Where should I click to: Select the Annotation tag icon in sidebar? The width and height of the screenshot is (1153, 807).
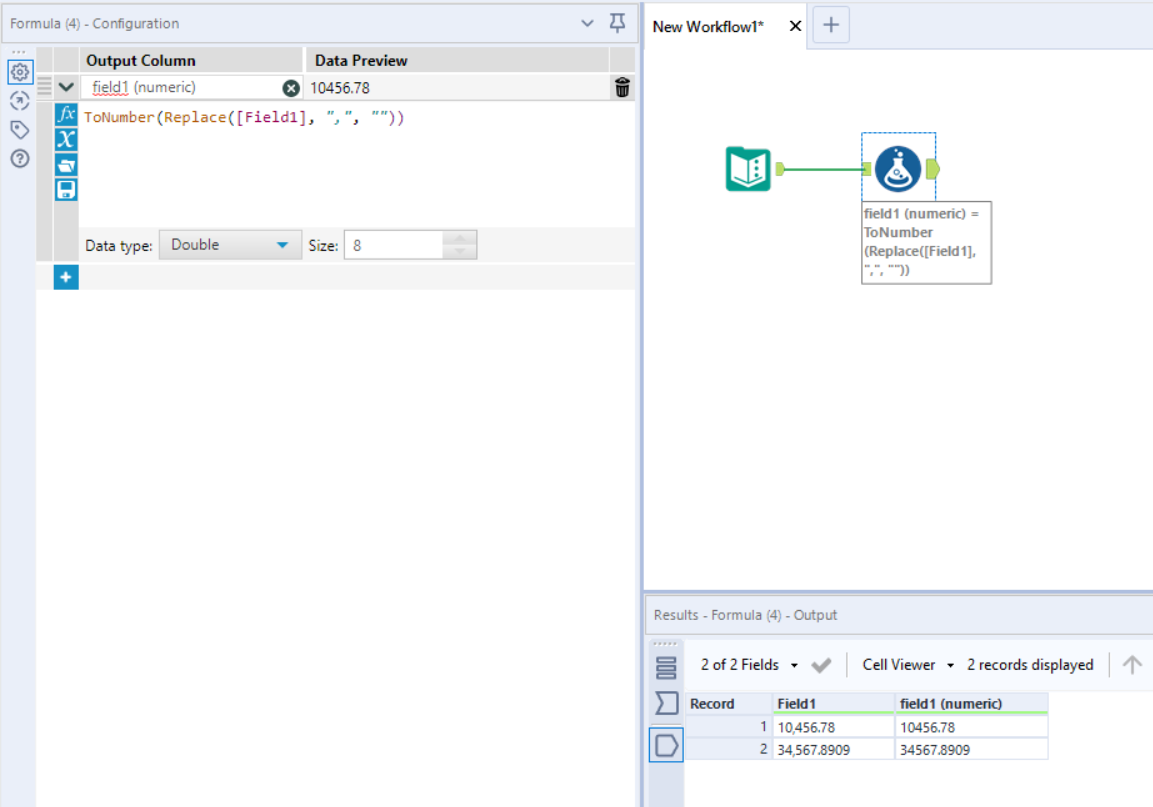tap(19, 129)
